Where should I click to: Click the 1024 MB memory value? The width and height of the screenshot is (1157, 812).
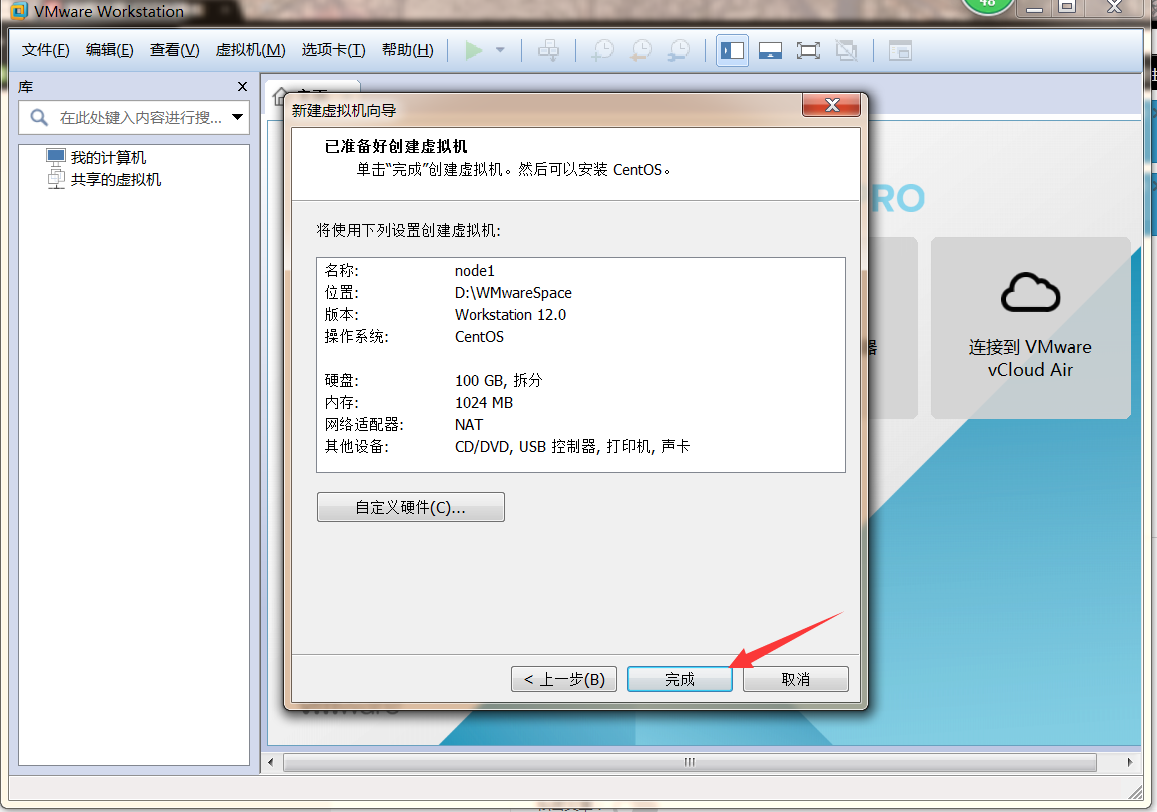[484, 402]
